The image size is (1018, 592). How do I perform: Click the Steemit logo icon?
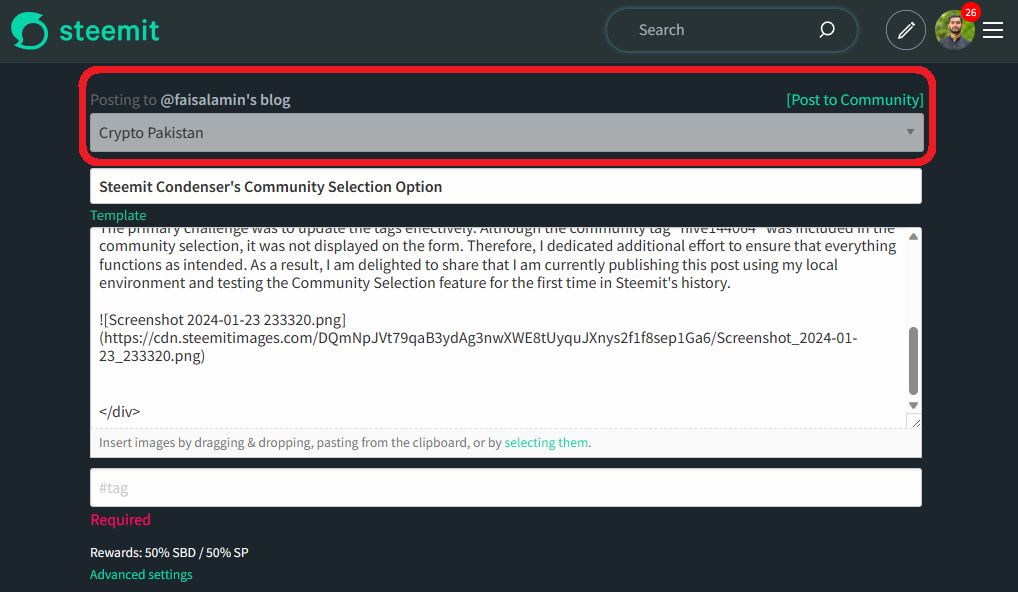tap(29, 31)
